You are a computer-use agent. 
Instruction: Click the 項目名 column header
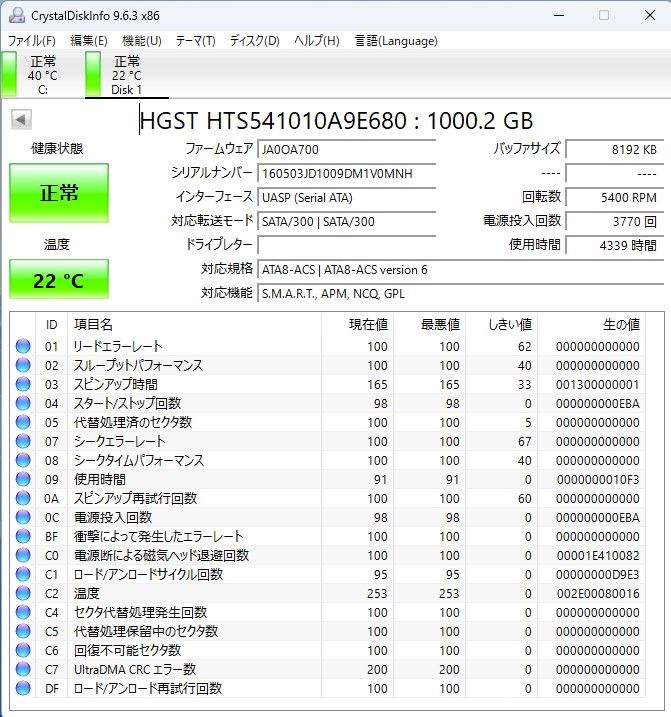pyautogui.click(x=194, y=325)
